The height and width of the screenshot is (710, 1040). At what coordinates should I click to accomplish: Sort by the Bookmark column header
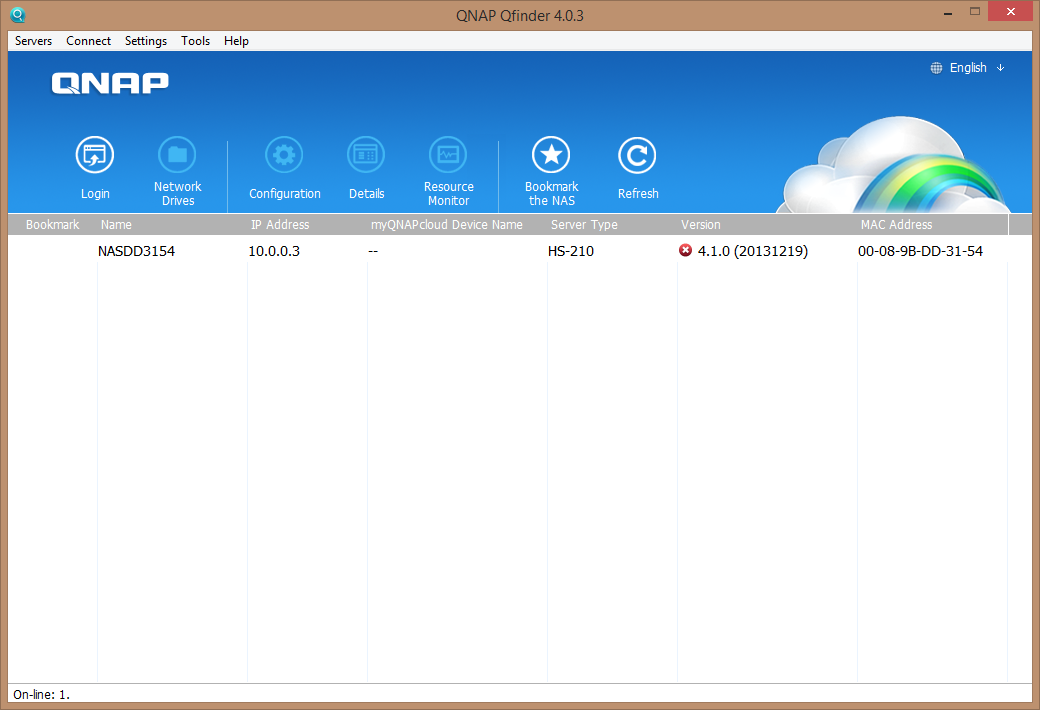click(x=52, y=224)
